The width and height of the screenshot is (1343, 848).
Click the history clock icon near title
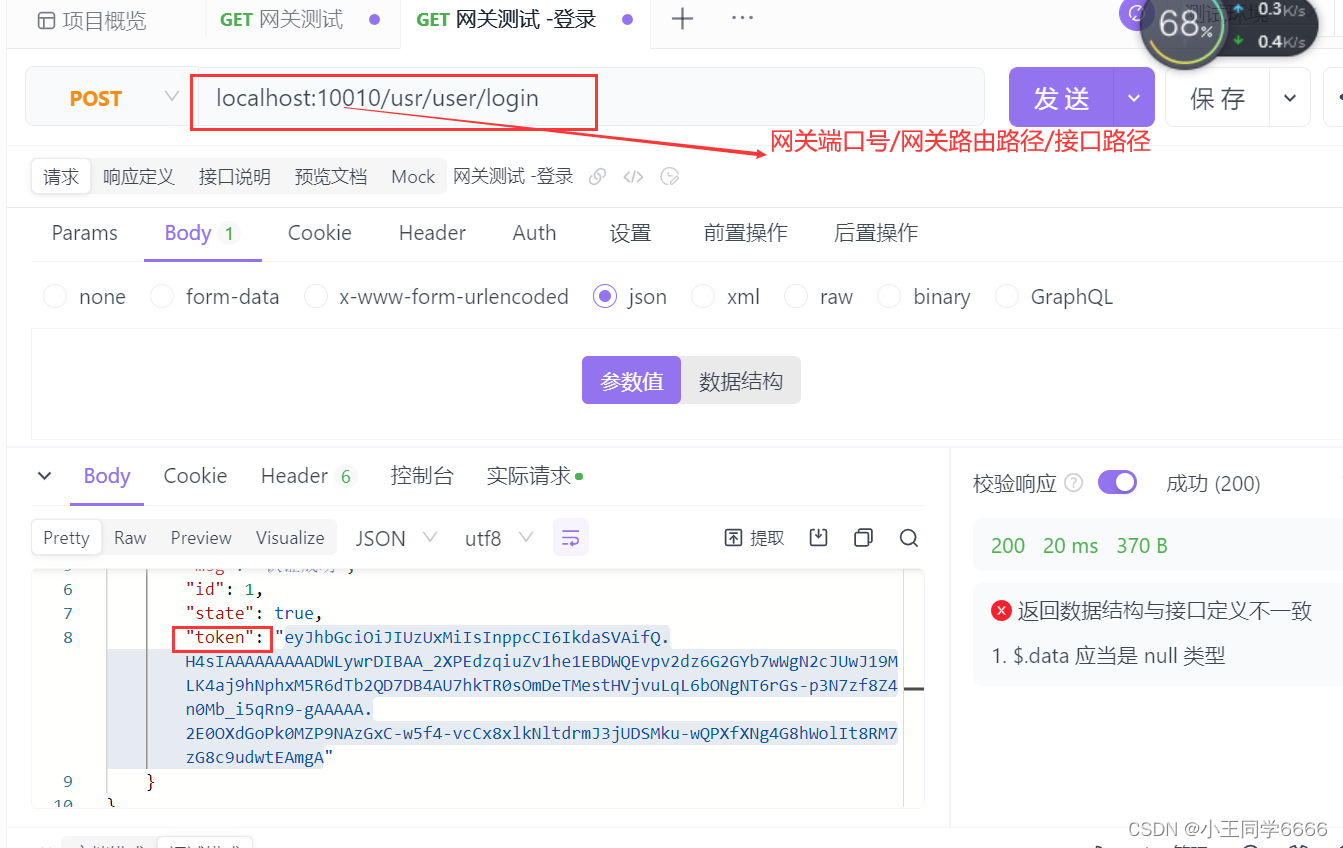pos(670,177)
